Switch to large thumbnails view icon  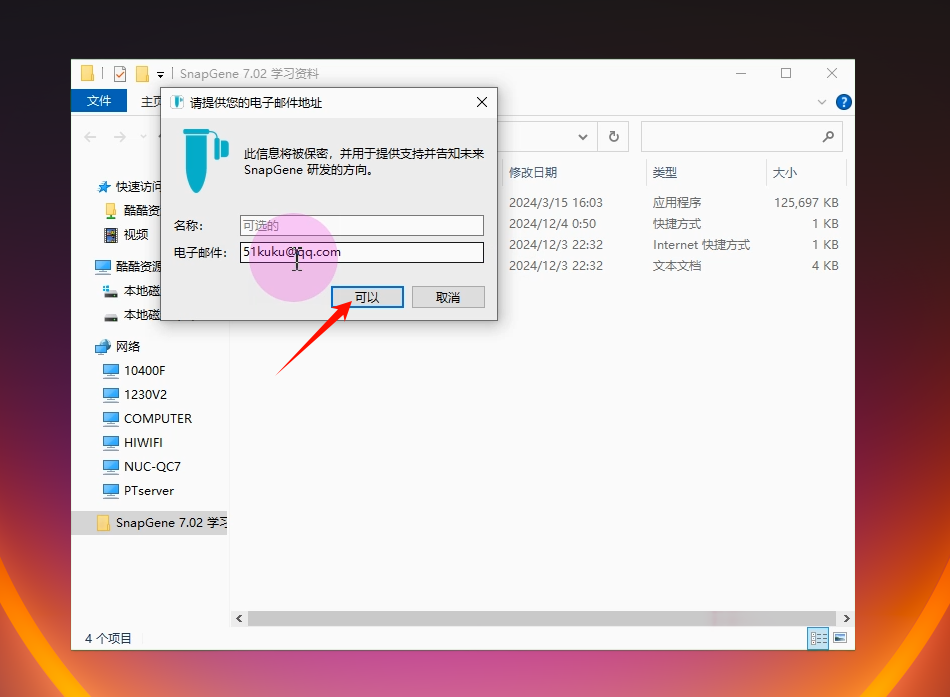click(840, 638)
